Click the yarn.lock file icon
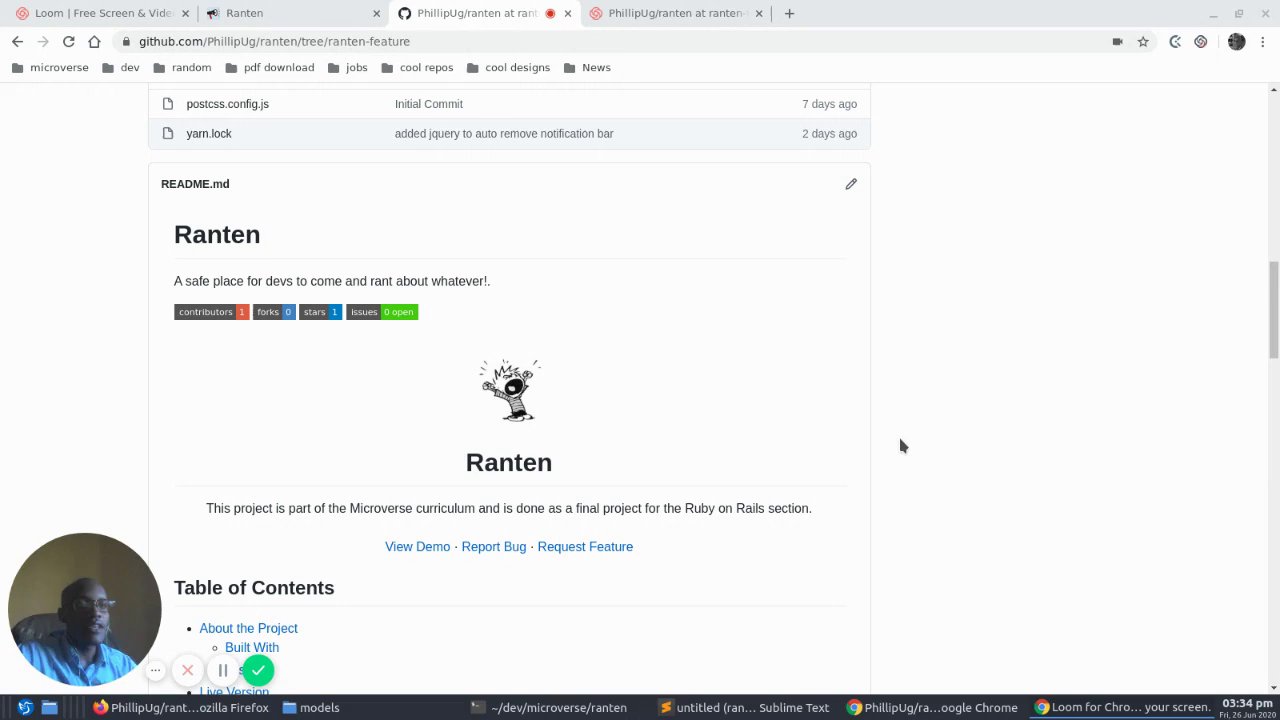The height and width of the screenshot is (720, 1280). point(168,133)
